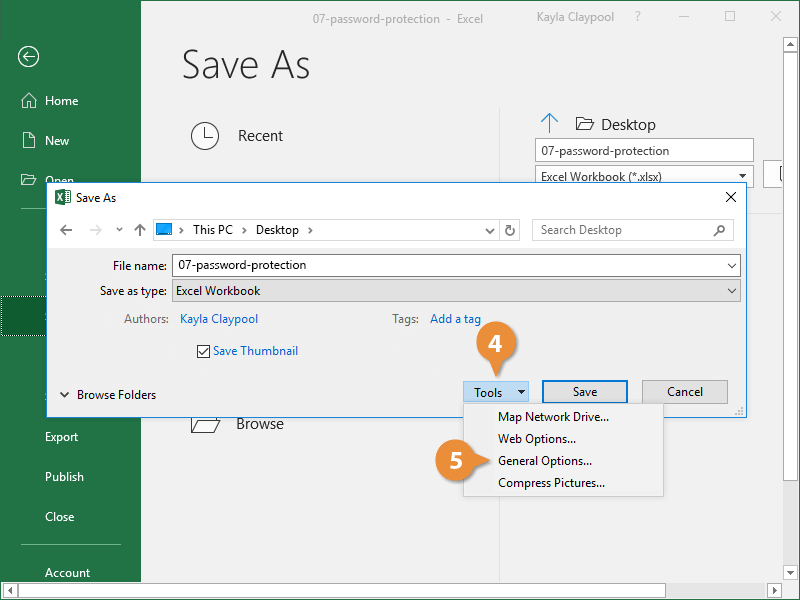Click vertical scrollbar up arrow
This screenshot has height=600, width=800.
(790, 44)
